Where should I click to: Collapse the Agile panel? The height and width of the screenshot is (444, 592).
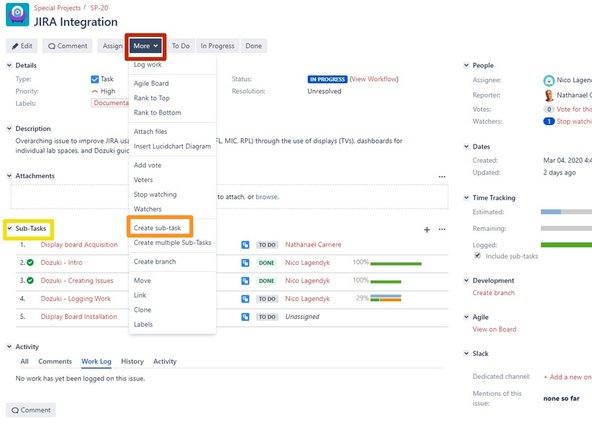point(466,317)
